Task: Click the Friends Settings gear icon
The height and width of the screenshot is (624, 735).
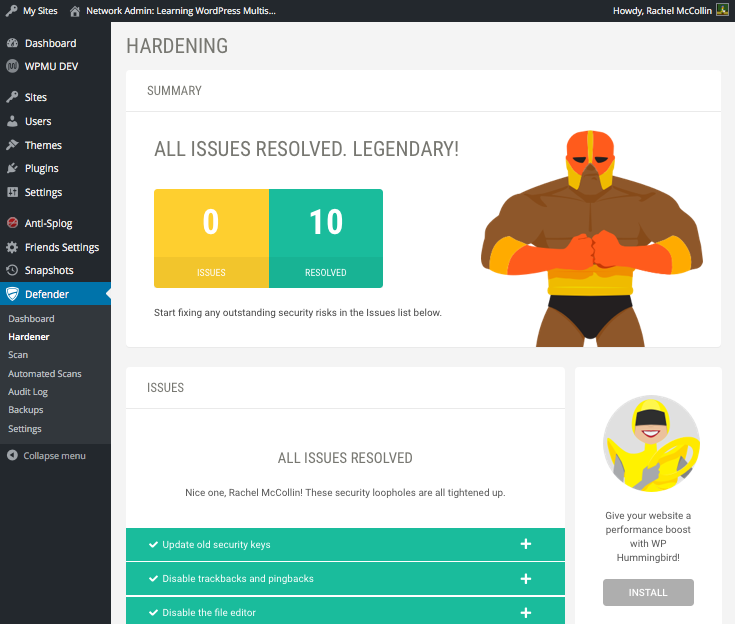Action: click(x=12, y=247)
